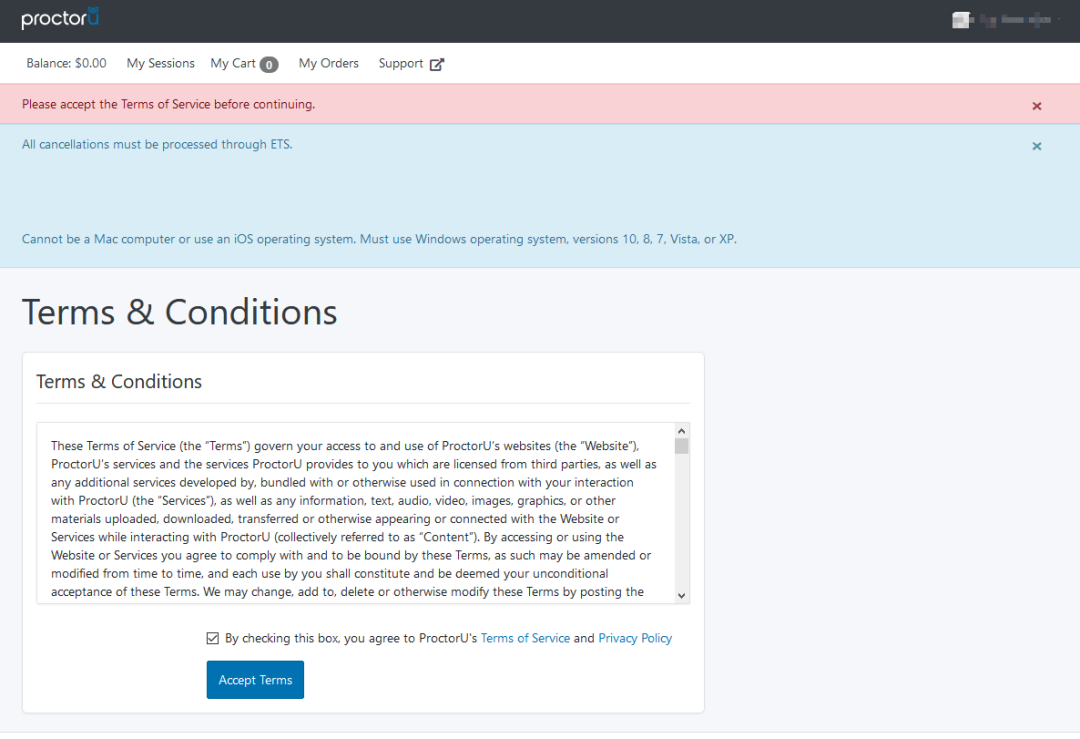Uncheck the agree to terms checkbox
1080x739 pixels.
click(x=213, y=638)
